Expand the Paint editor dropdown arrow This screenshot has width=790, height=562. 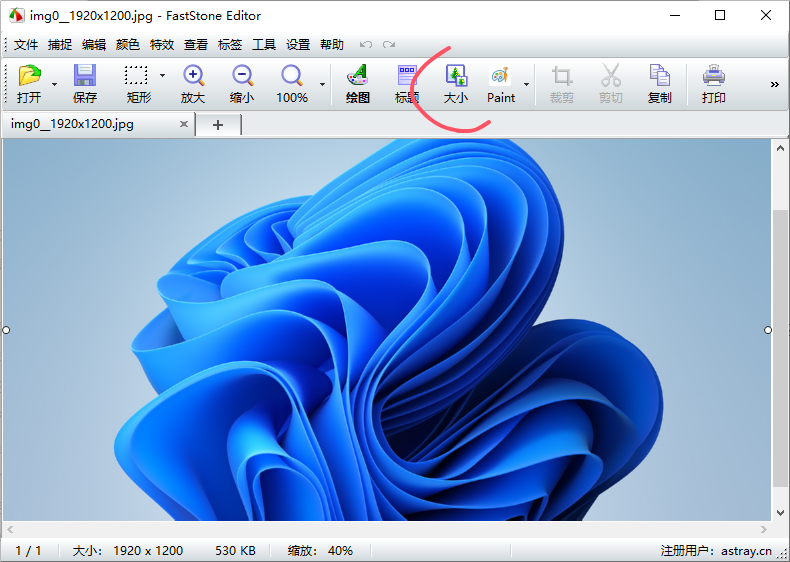point(526,84)
